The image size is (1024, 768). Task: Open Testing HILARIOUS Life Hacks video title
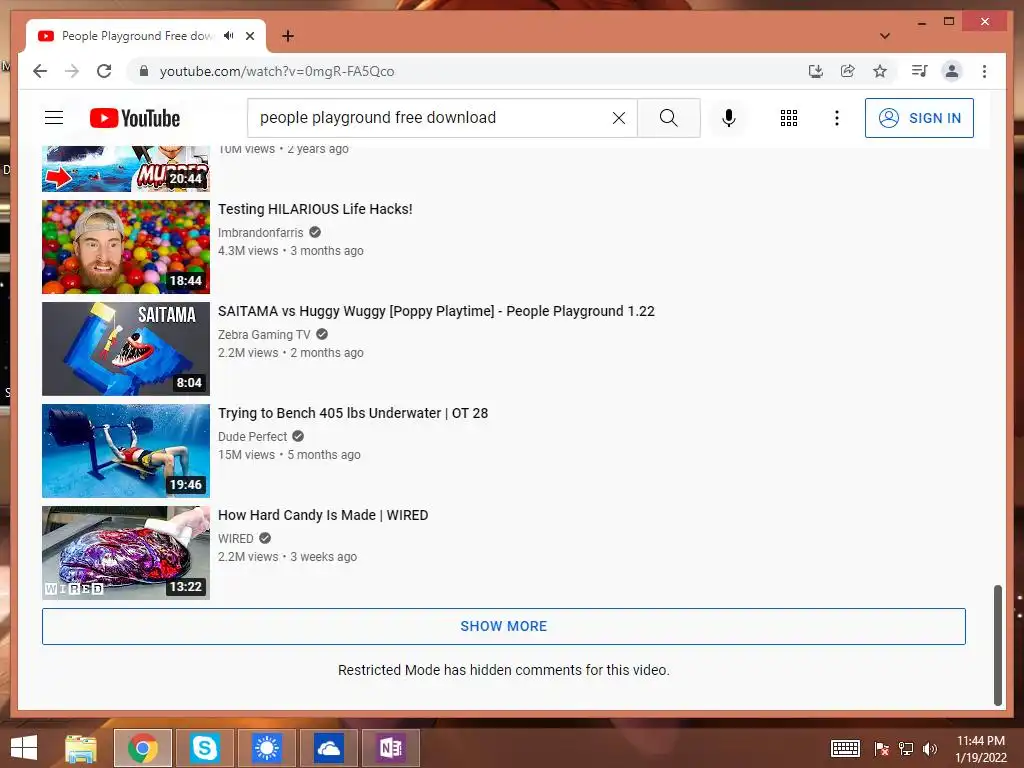point(315,209)
